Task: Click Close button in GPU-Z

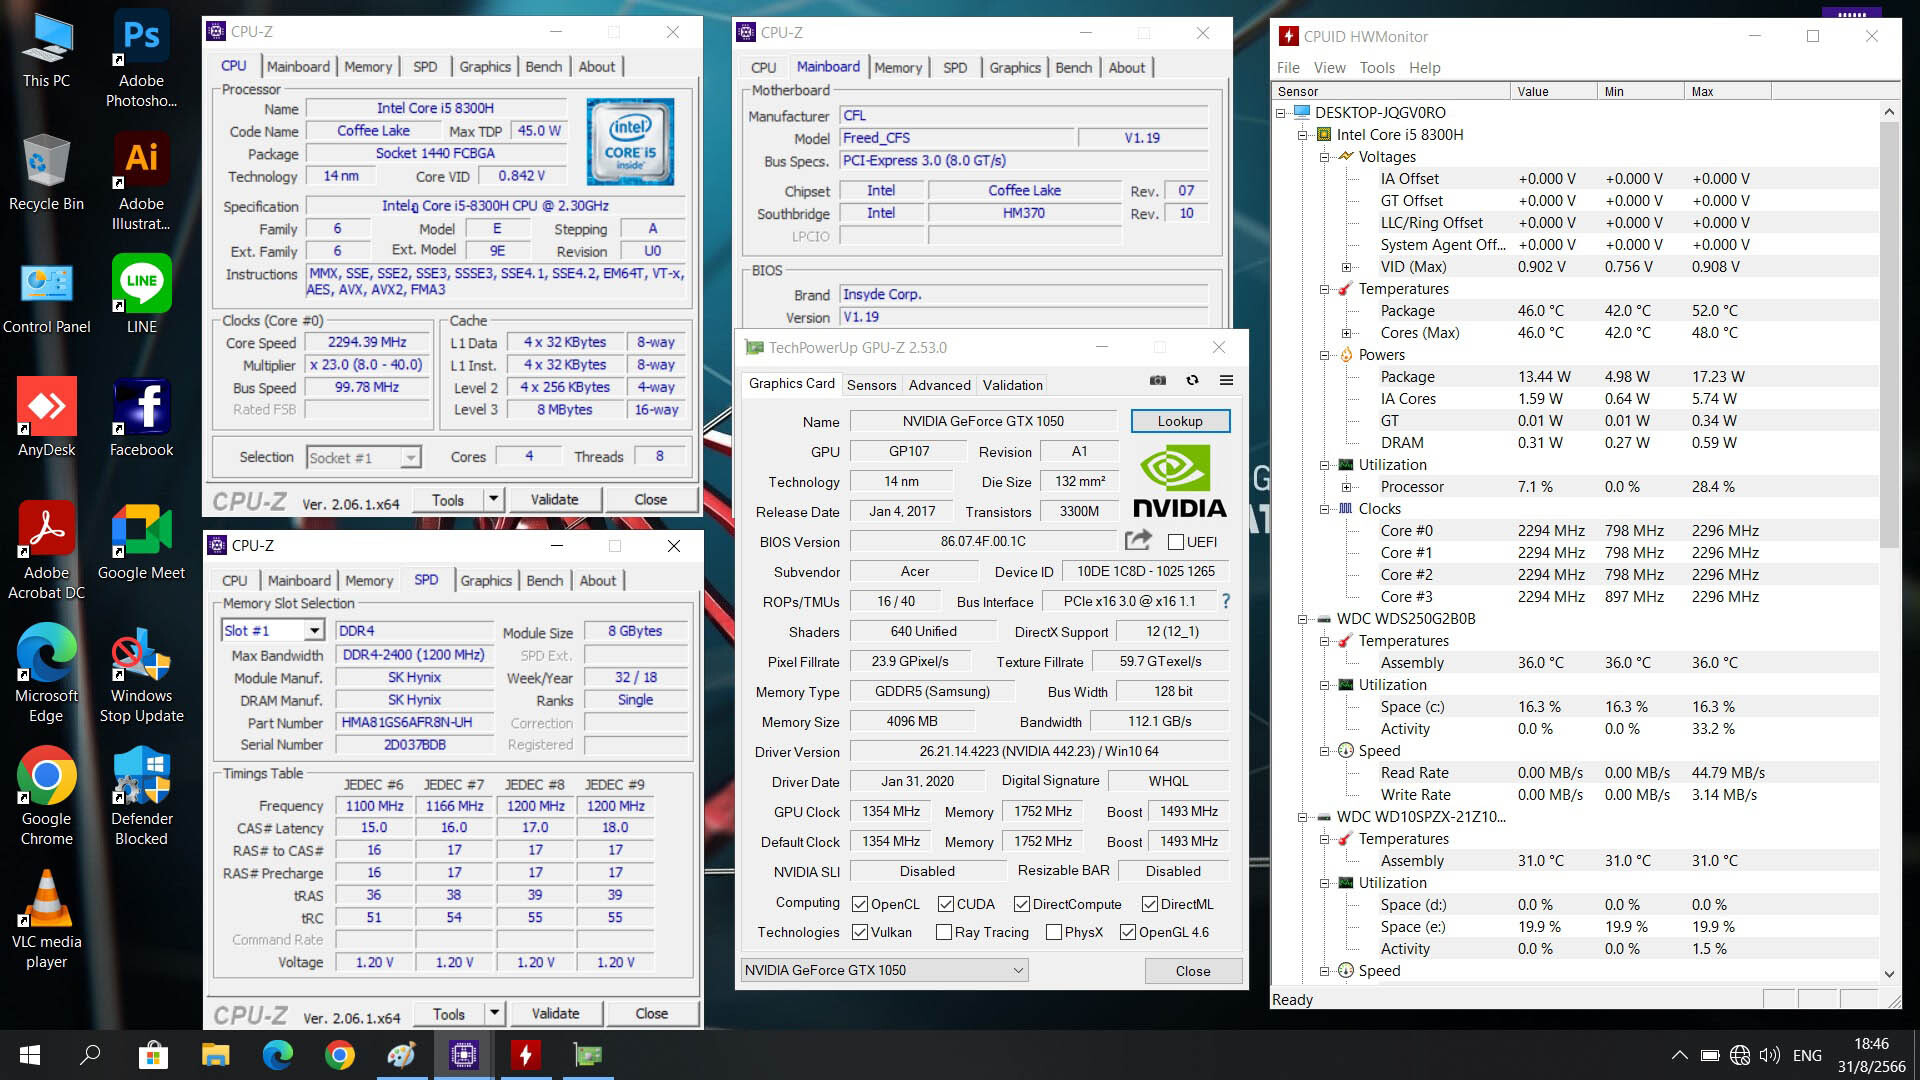Action: (x=1193, y=971)
